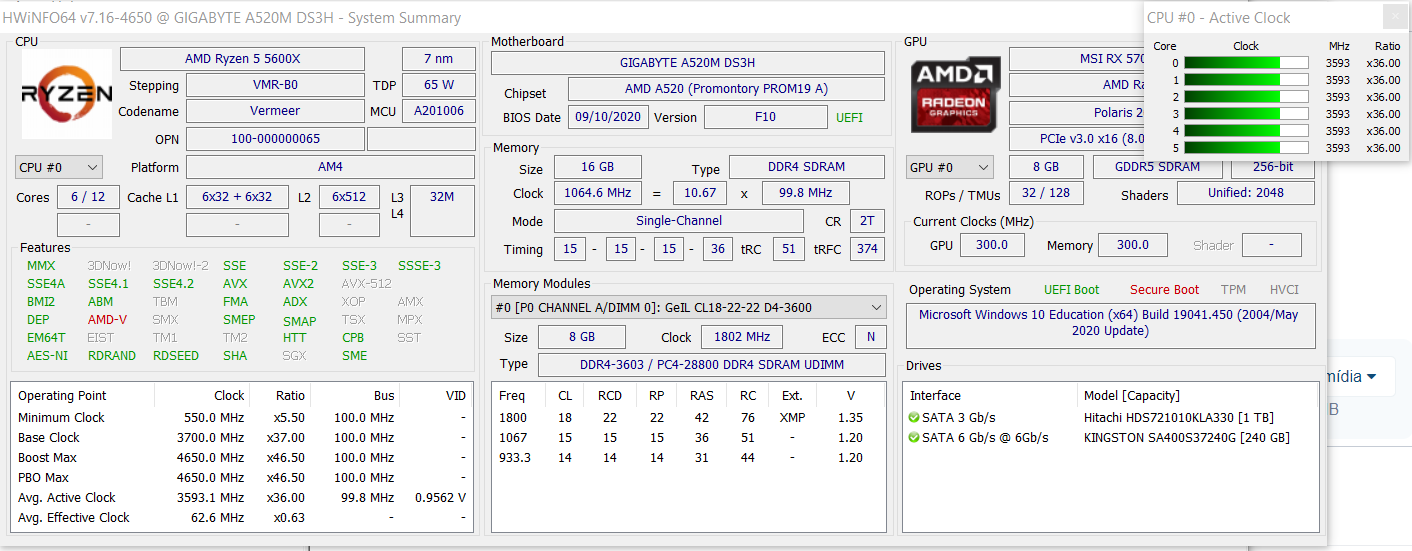The width and height of the screenshot is (1412, 551).
Task: Click the 'AMD A520 (Promontory PROM19 A)' chipset field
Action: [x=726, y=89]
